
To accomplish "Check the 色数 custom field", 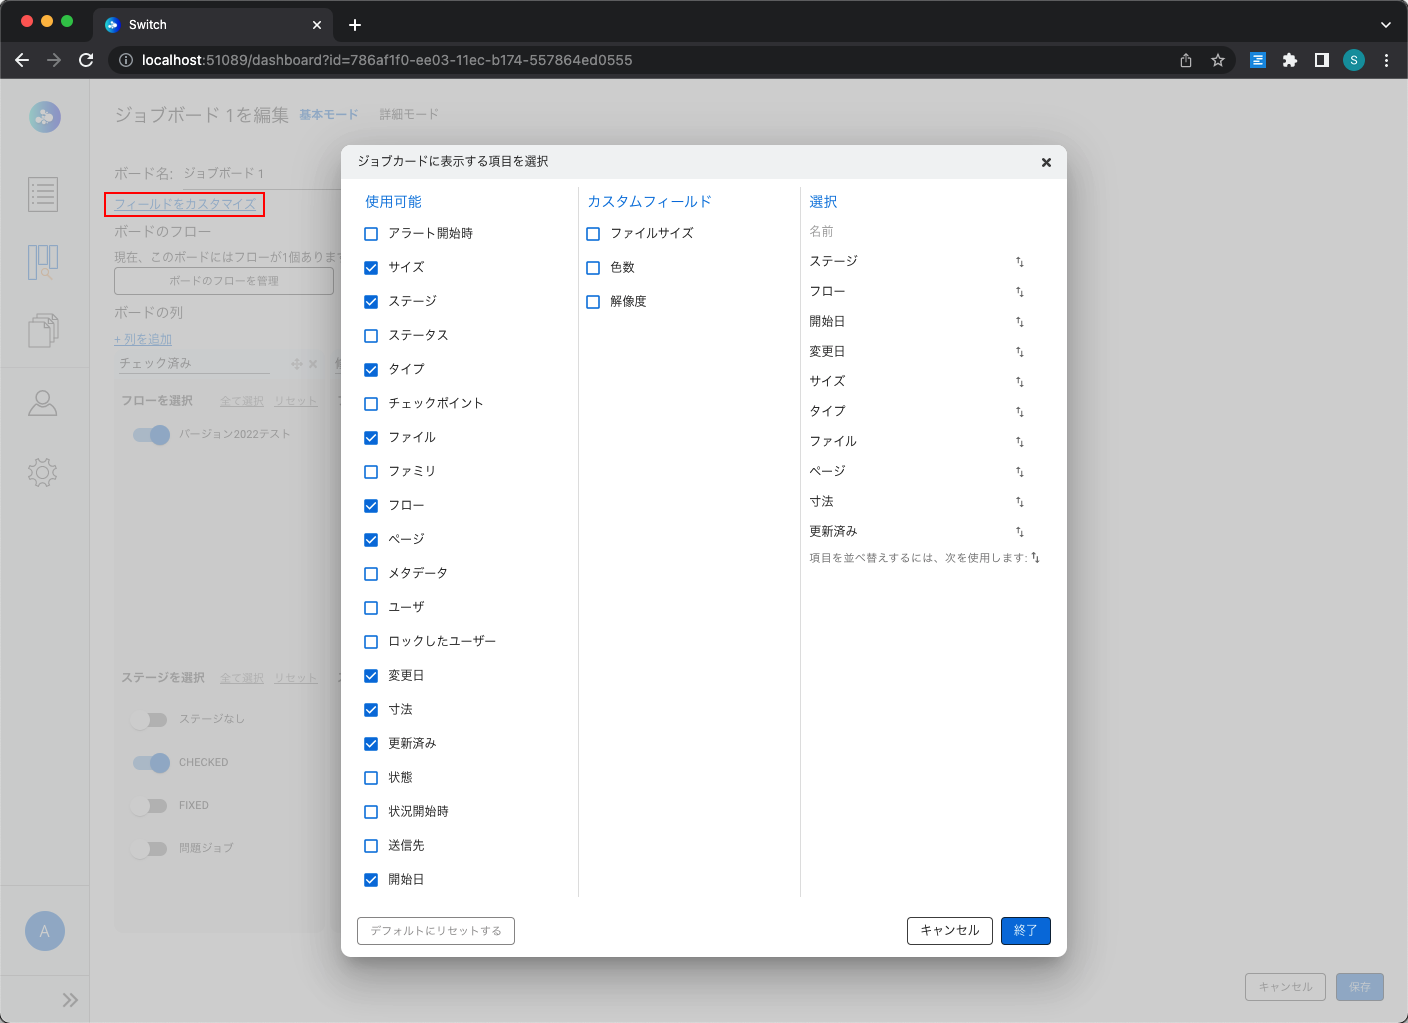I will 593,268.
